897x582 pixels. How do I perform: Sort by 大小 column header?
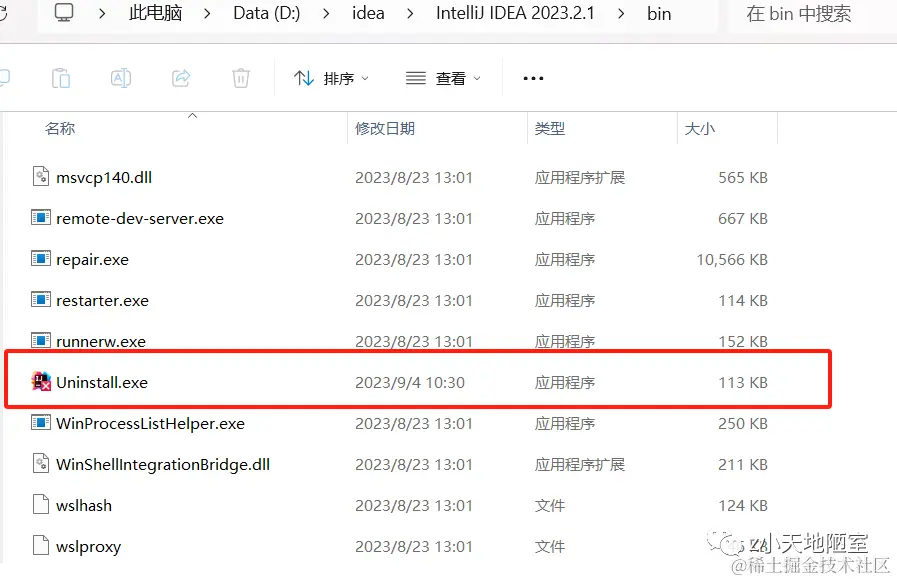coord(699,128)
